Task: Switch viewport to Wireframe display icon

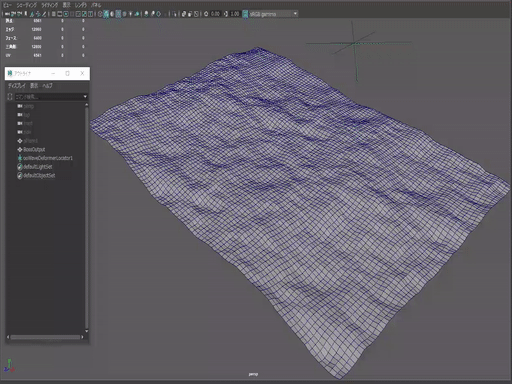Action: click(100, 14)
